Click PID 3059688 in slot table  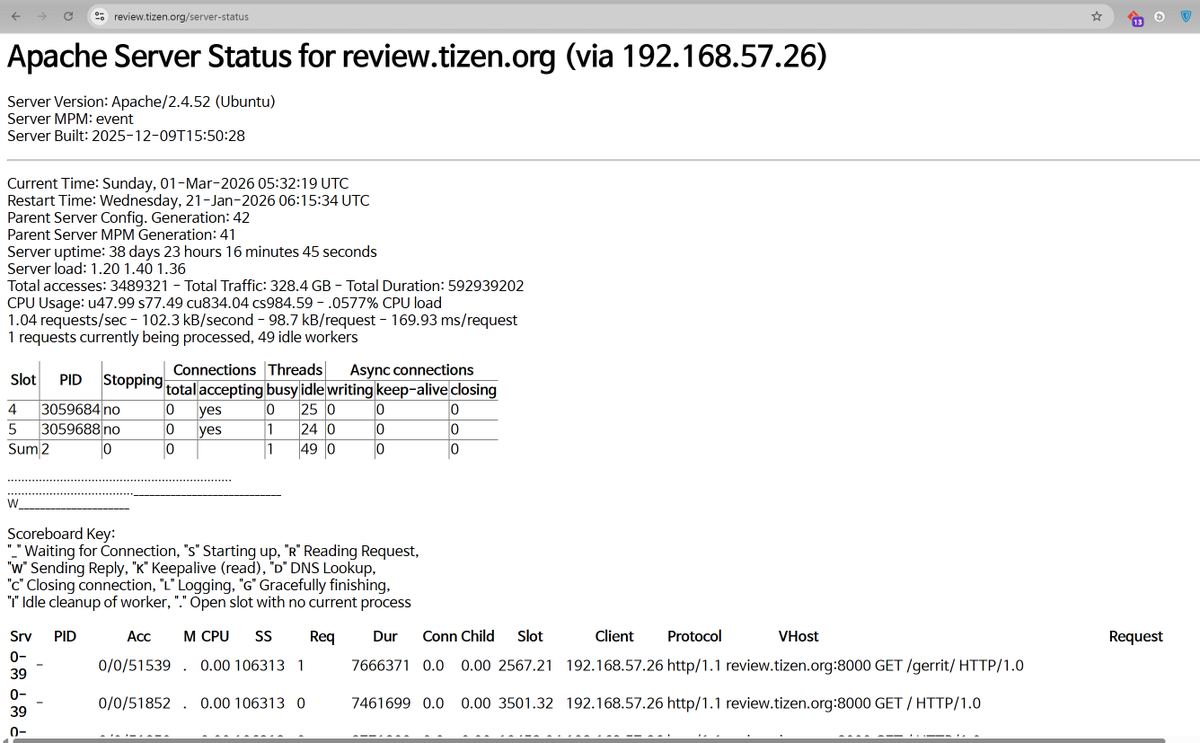click(70, 429)
